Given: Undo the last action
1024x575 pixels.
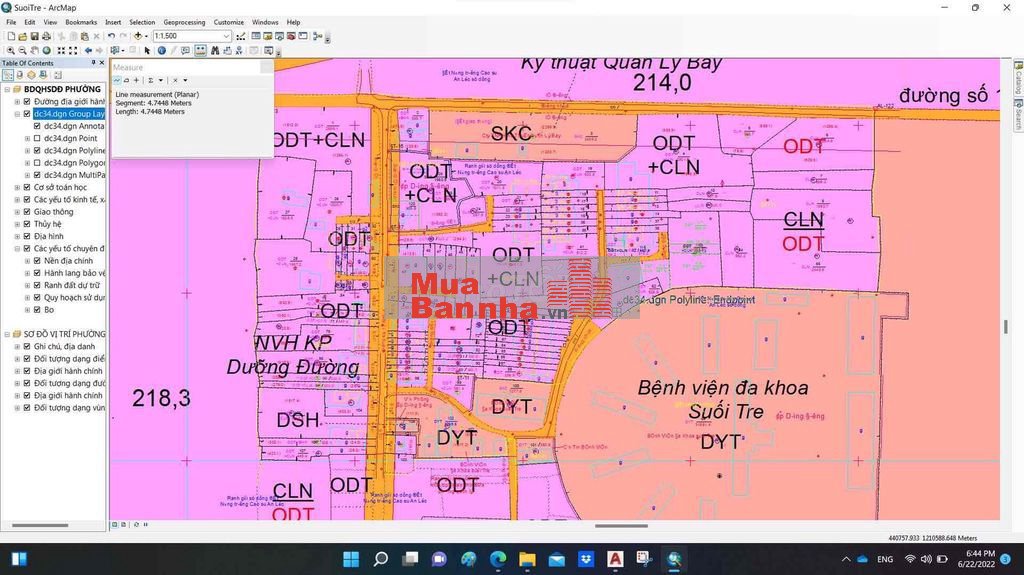Looking at the screenshot, I should (112, 36).
